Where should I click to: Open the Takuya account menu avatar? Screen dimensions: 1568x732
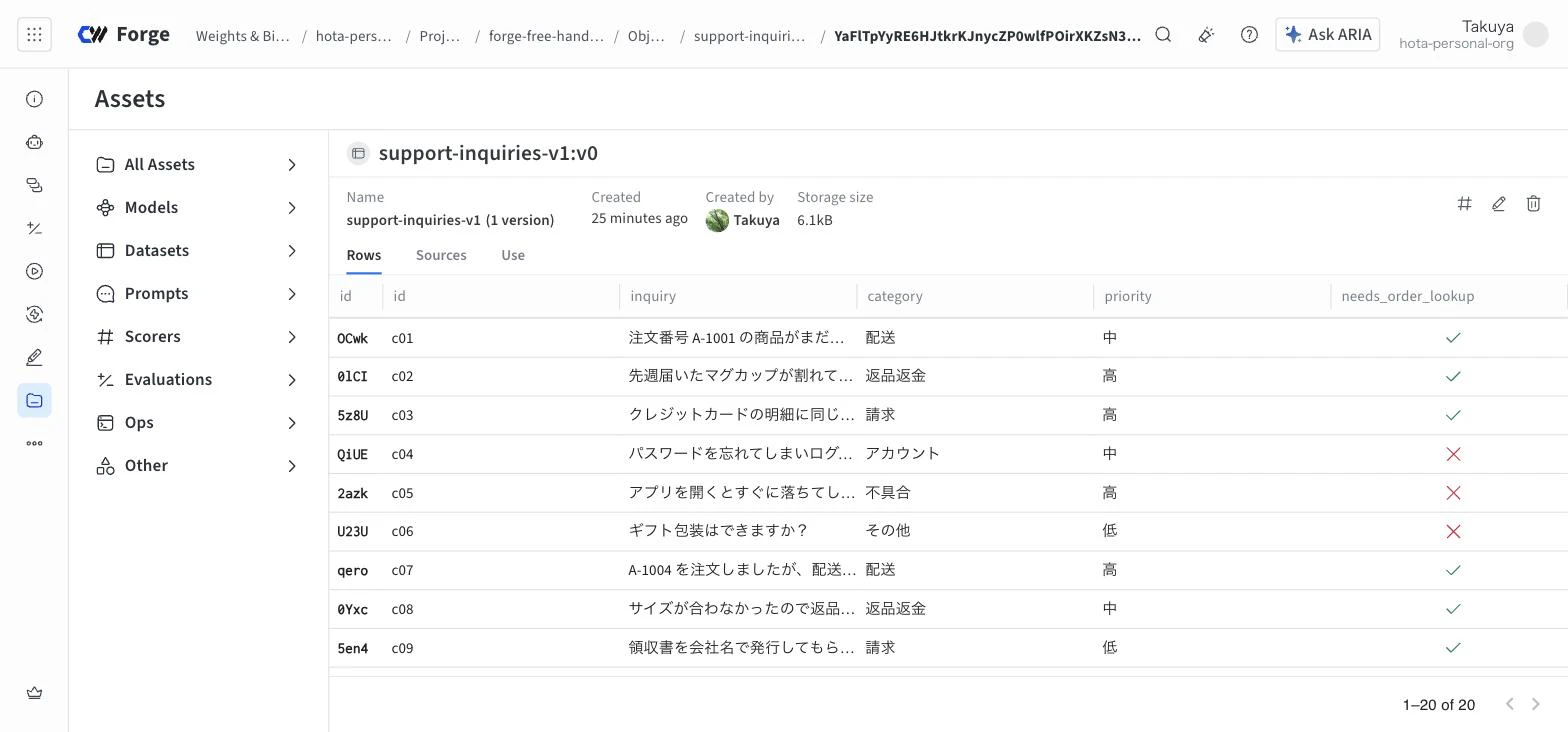[x=1535, y=34]
